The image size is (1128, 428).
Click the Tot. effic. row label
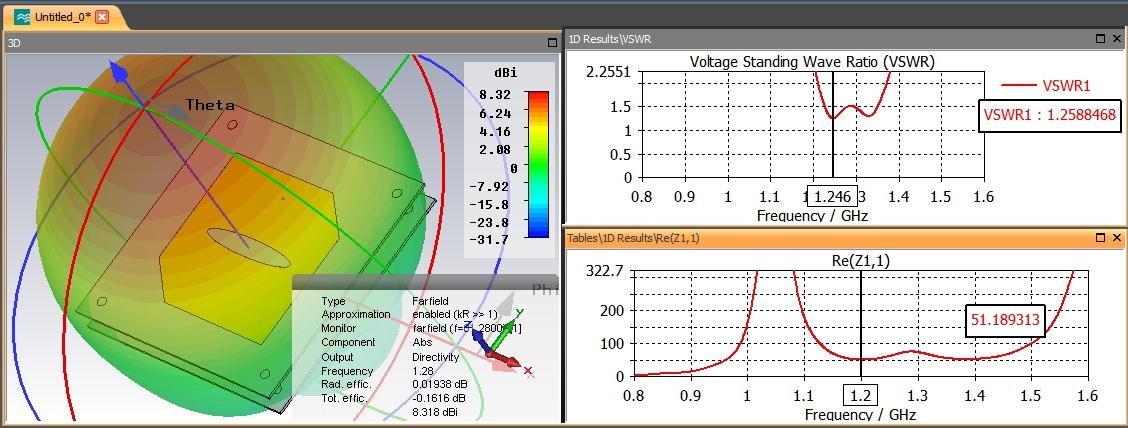(x=344, y=399)
